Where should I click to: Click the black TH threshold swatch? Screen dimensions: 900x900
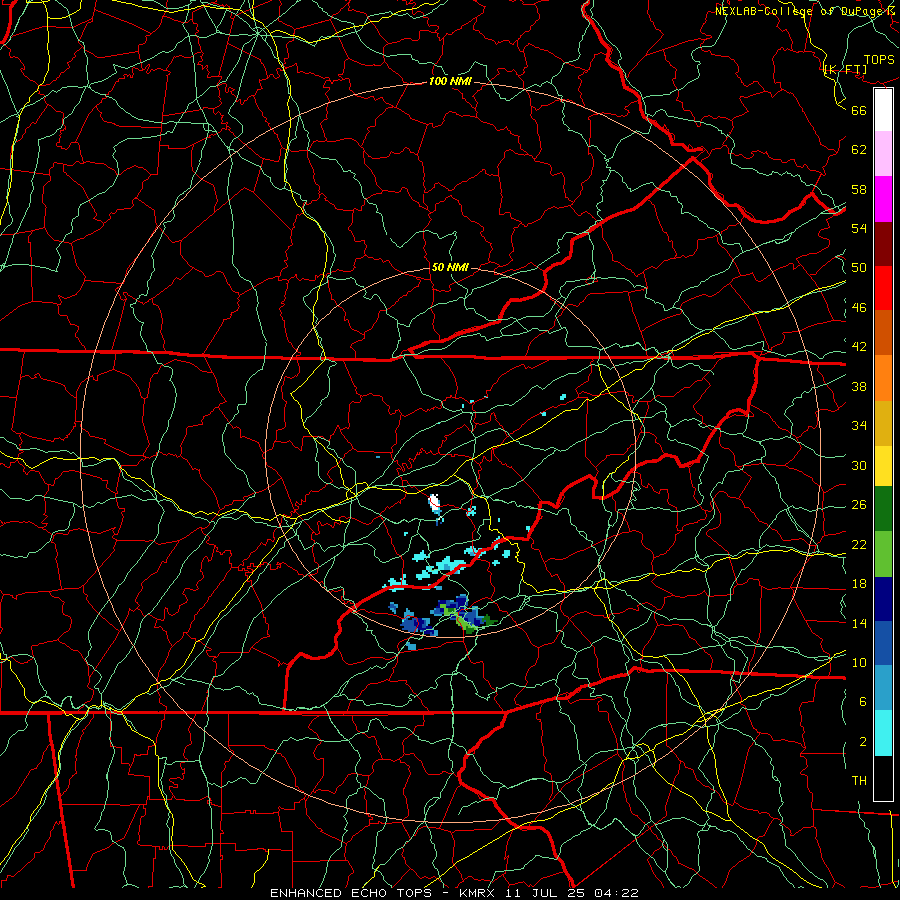click(883, 778)
